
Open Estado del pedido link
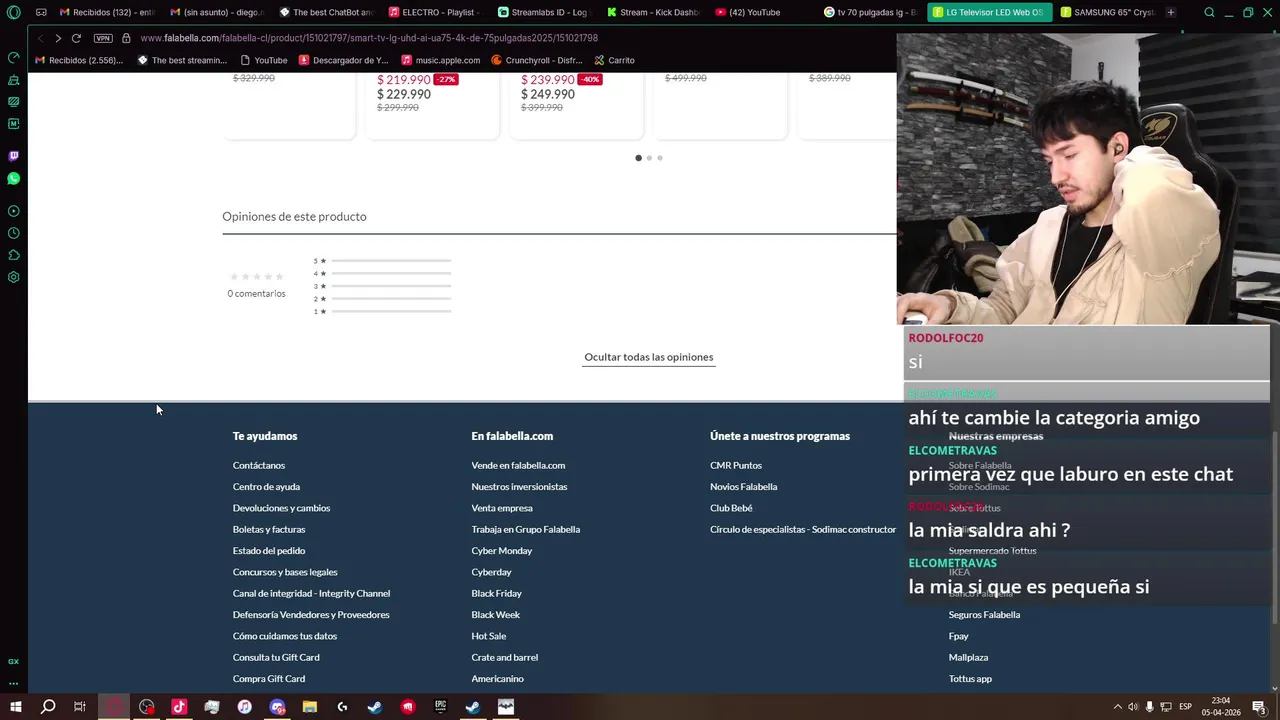(269, 551)
